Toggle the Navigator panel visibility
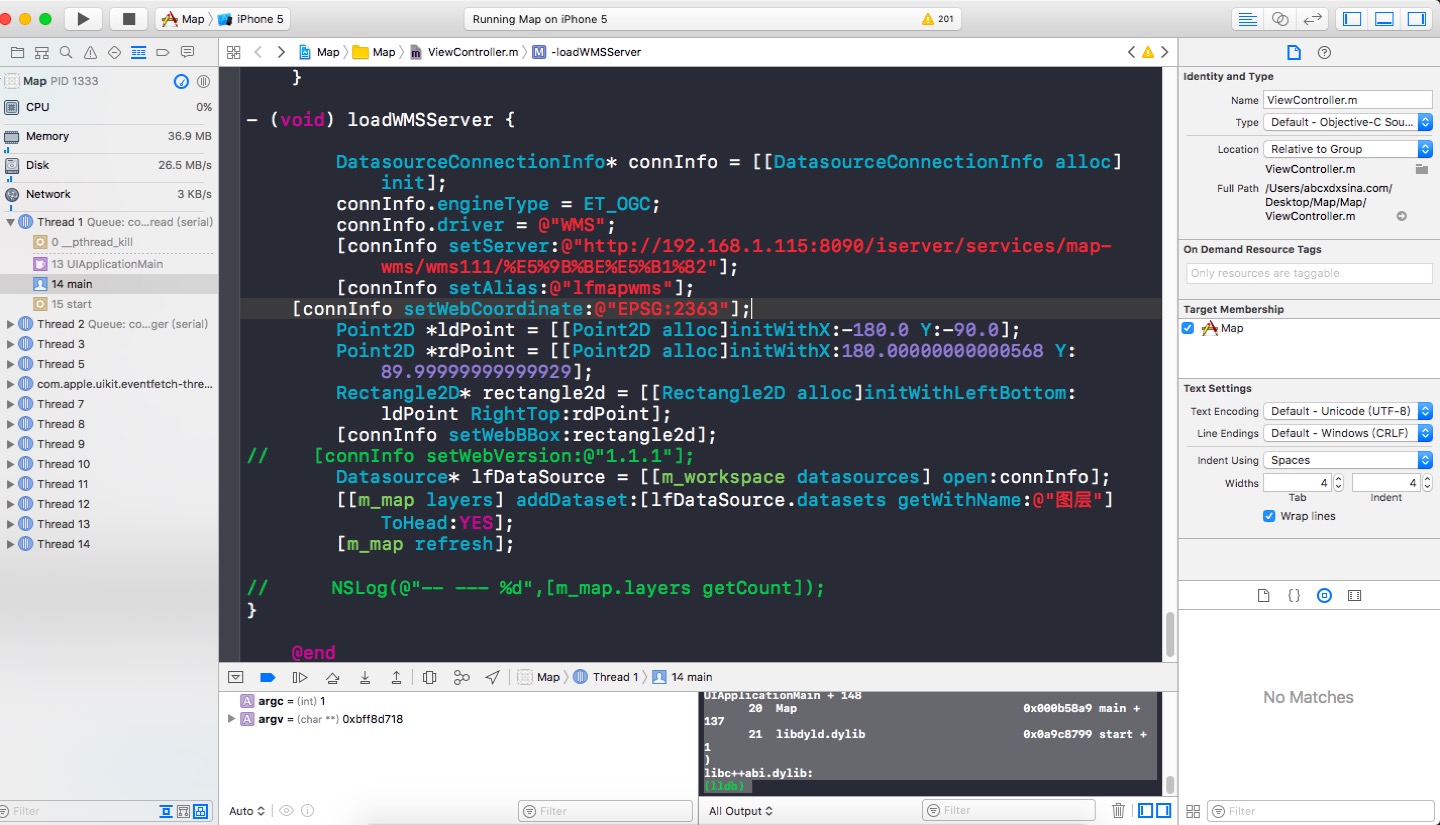This screenshot has height=825, width=1440. [x=1352, y=19]
